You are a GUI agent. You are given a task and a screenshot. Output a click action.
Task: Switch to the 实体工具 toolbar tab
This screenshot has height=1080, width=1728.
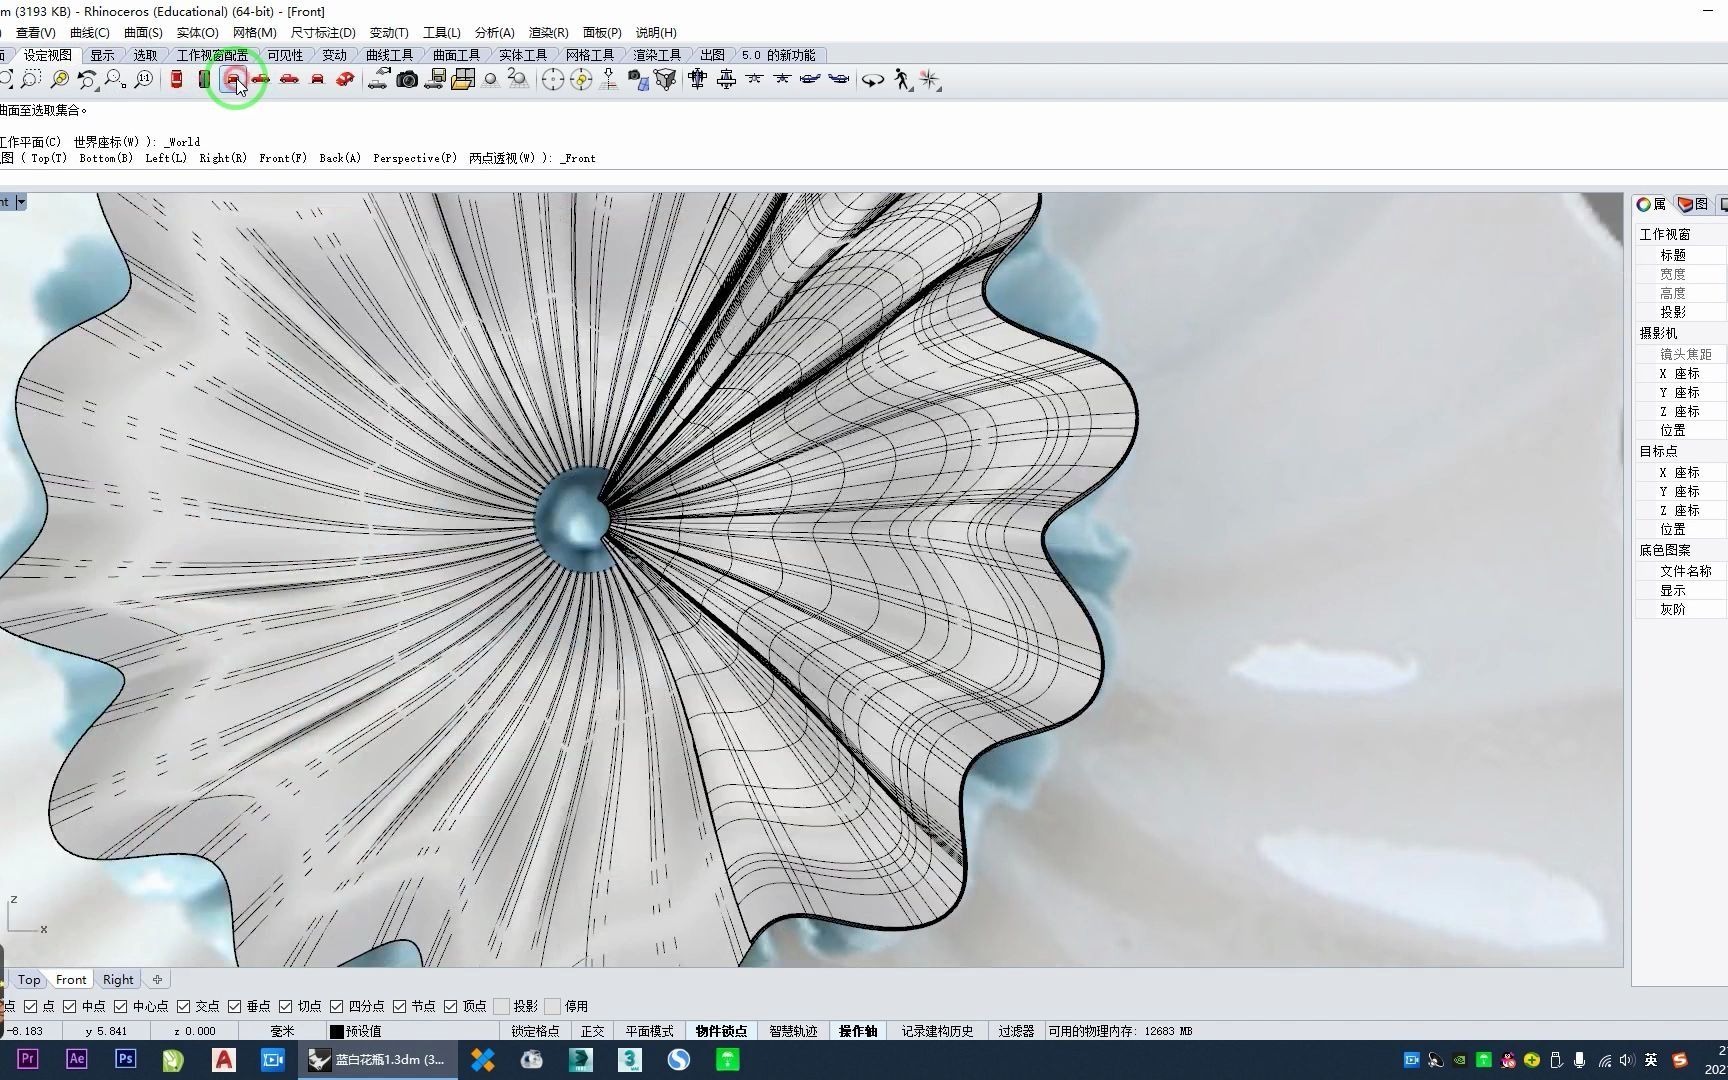[x=523, y=55]
